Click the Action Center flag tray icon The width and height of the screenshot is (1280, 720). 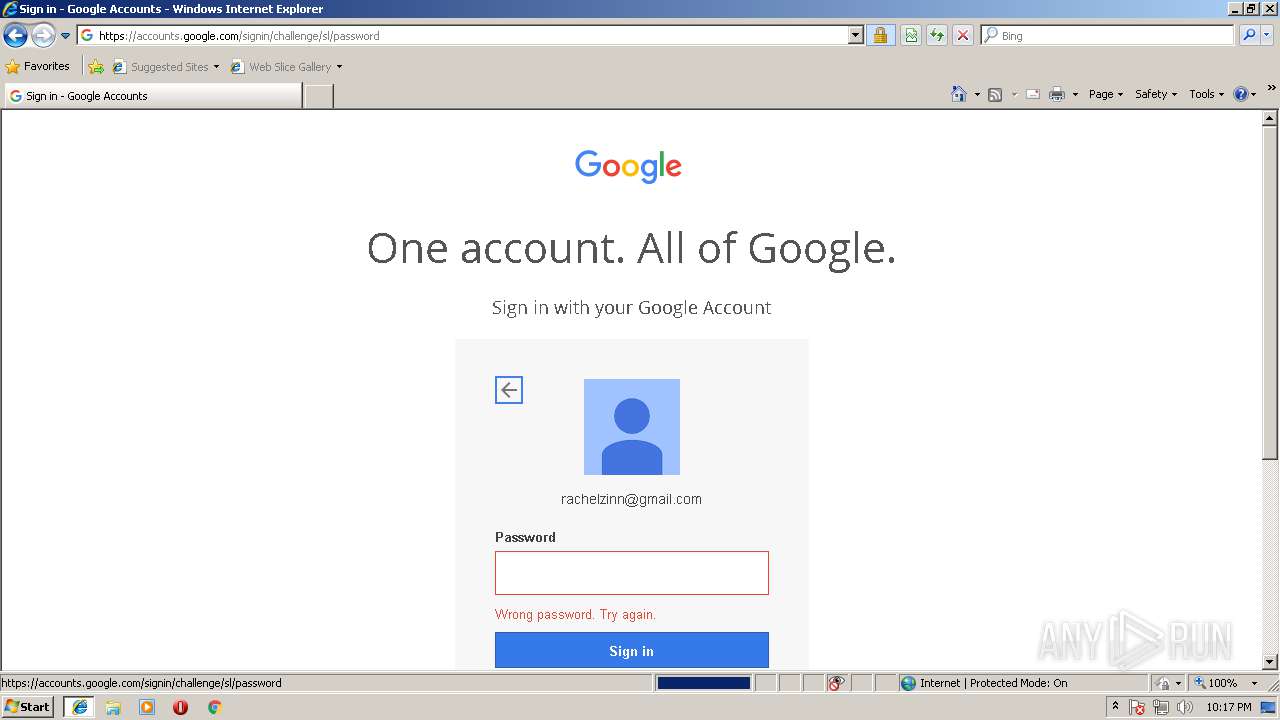click(1138, 707)
